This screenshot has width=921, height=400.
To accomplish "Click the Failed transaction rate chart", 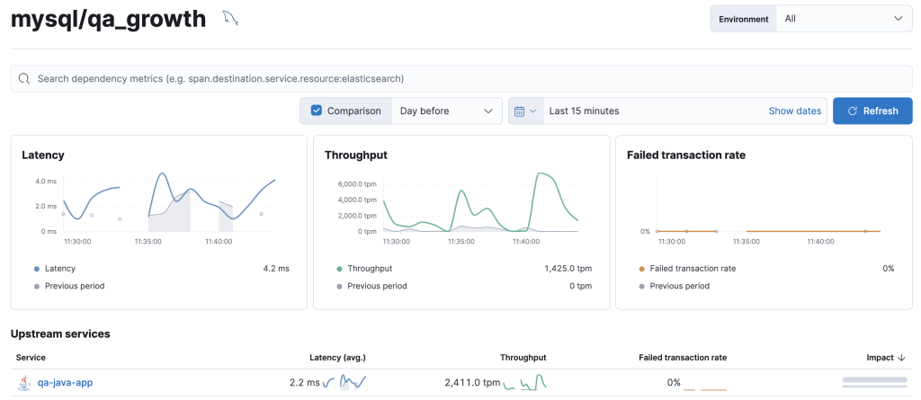I will coord(768,203).
